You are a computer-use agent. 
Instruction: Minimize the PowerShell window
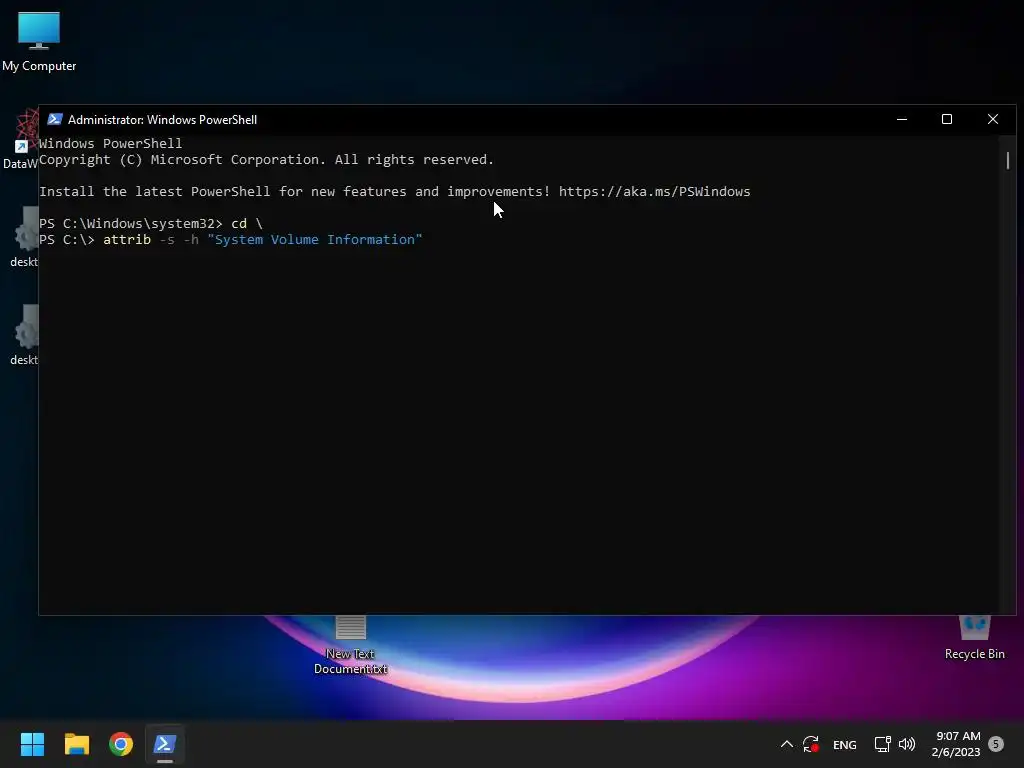tap(902, 120)
